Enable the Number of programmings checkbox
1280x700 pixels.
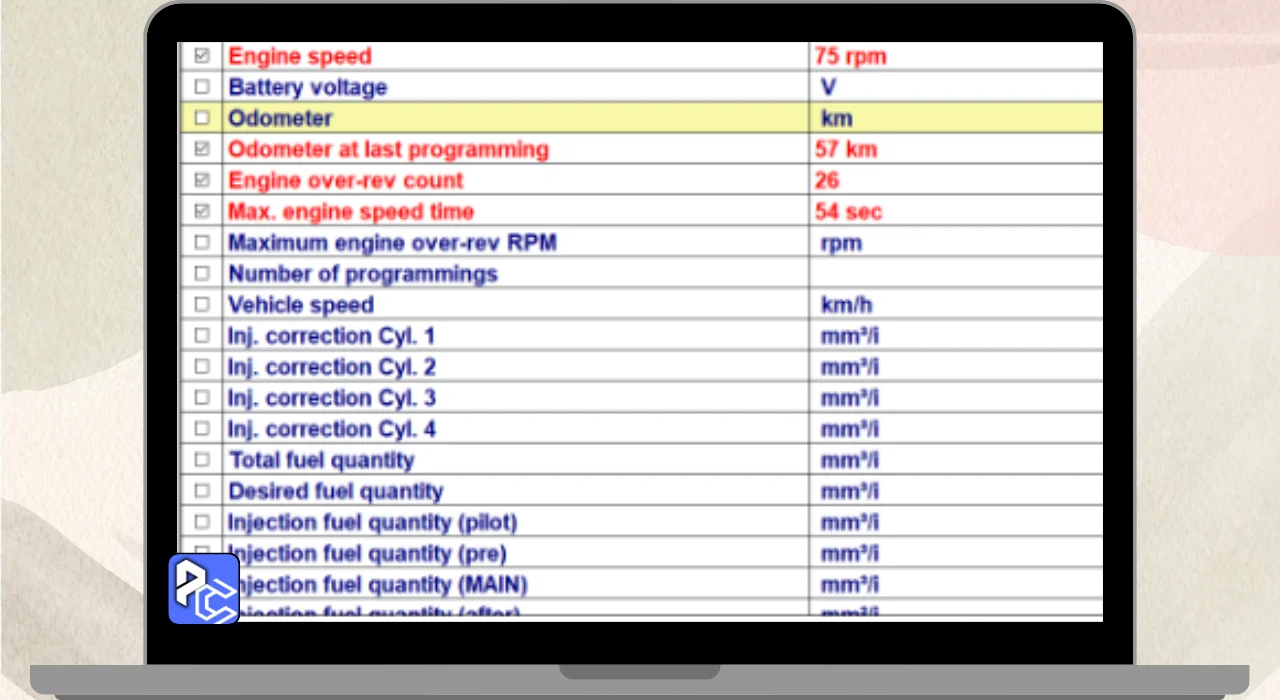202,273
